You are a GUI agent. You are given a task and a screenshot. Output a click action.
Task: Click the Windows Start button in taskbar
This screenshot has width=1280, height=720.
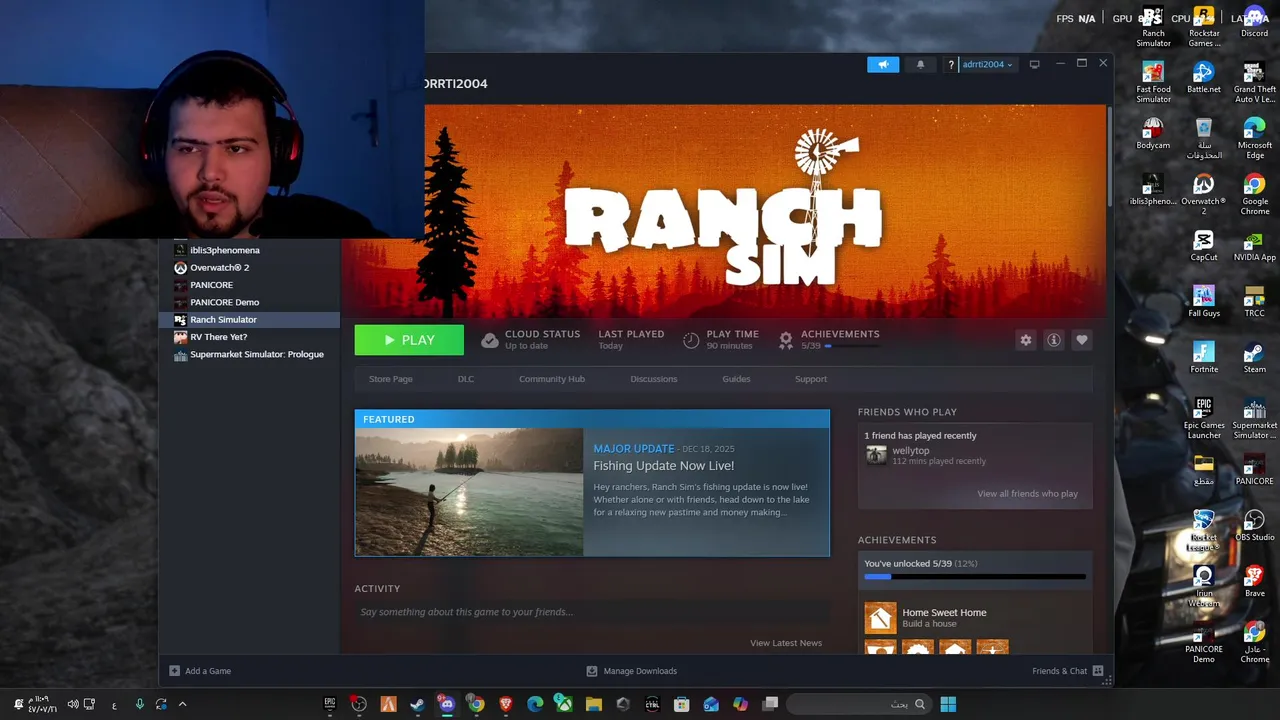pos(948,704)
